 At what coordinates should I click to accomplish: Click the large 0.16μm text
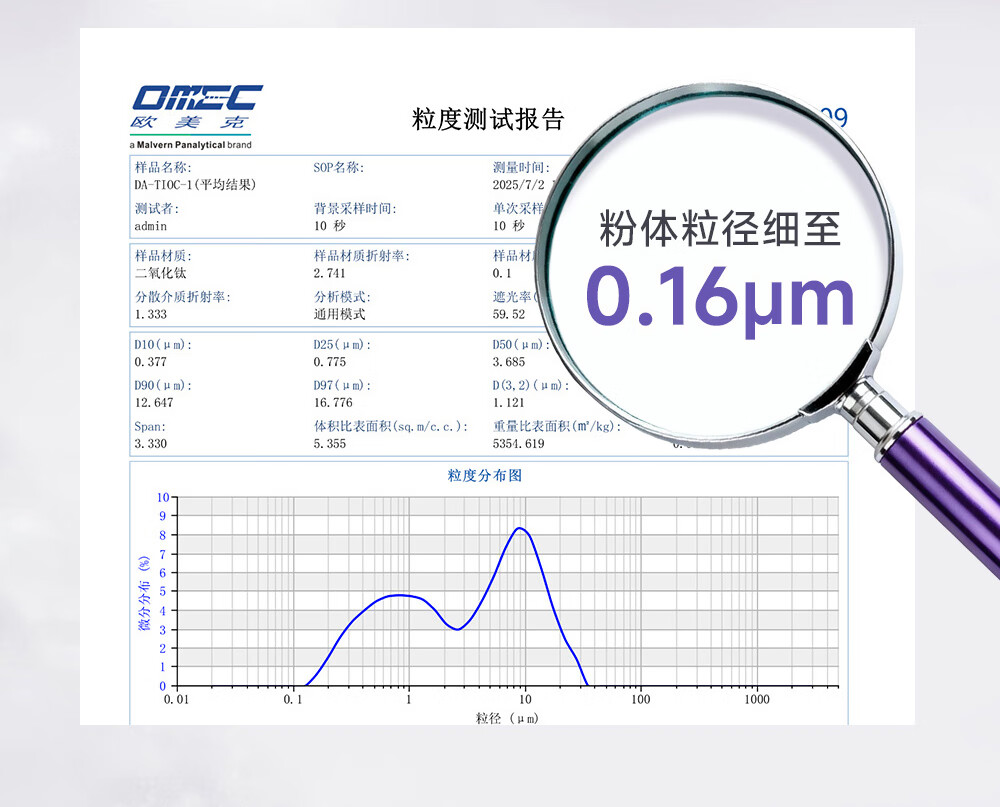(720, 298)
